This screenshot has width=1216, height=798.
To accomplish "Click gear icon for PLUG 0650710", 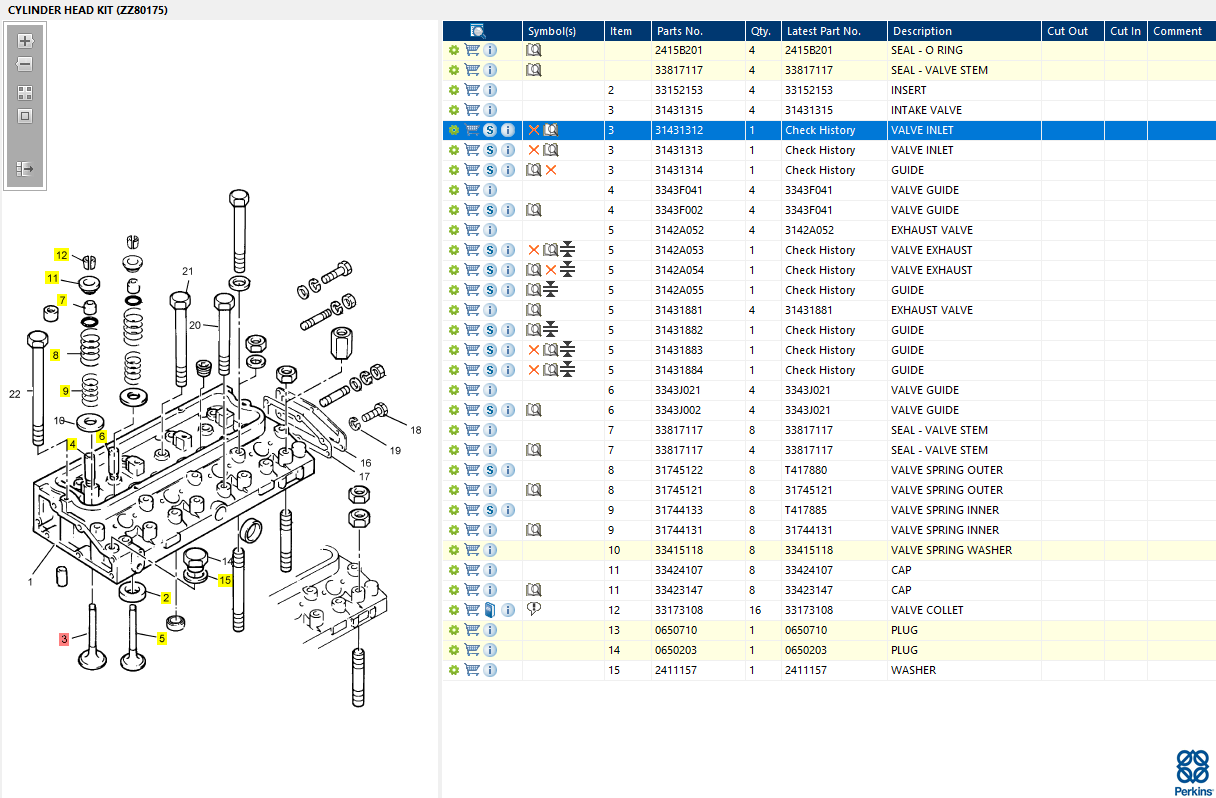I will [454, 630].
